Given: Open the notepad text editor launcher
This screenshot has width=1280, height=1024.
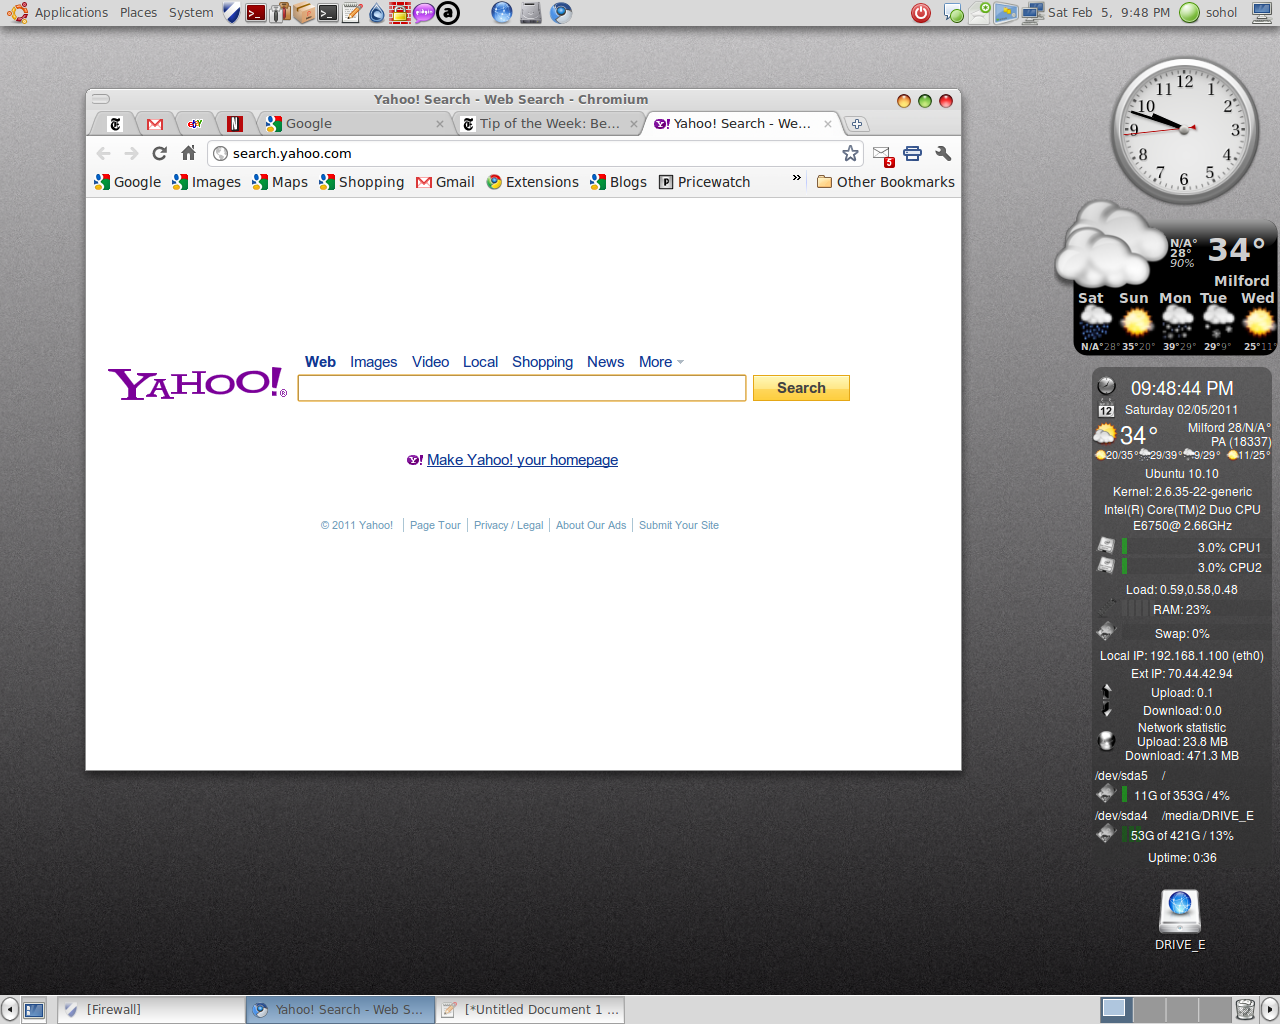Looking at the screenshot, I should (352, 13).
